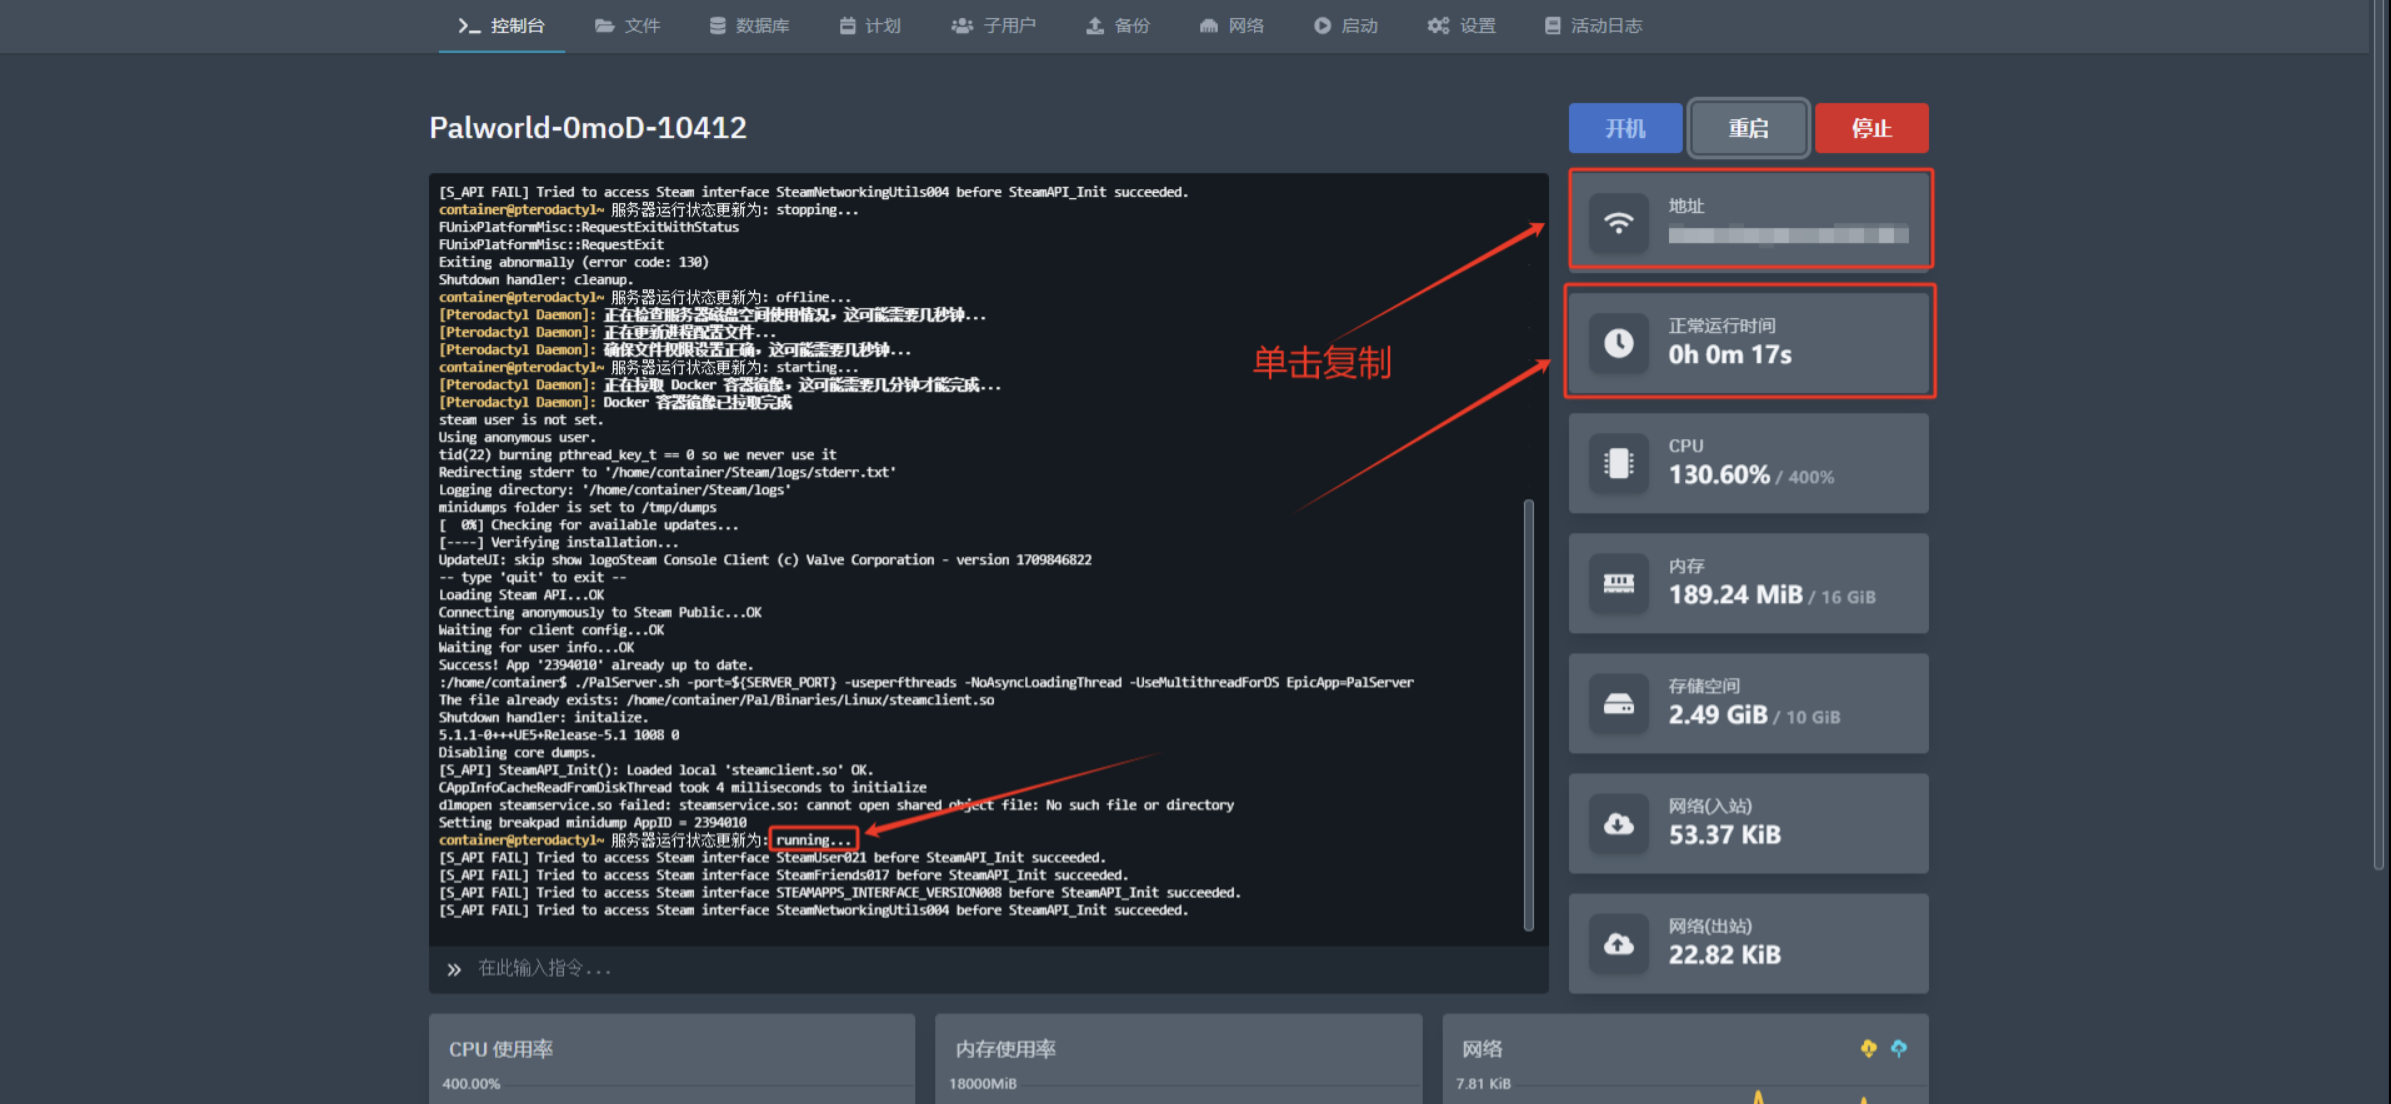Open the 网络 network tab
Viewport: 2391px width, 1104px height.
pos(1231,26)
